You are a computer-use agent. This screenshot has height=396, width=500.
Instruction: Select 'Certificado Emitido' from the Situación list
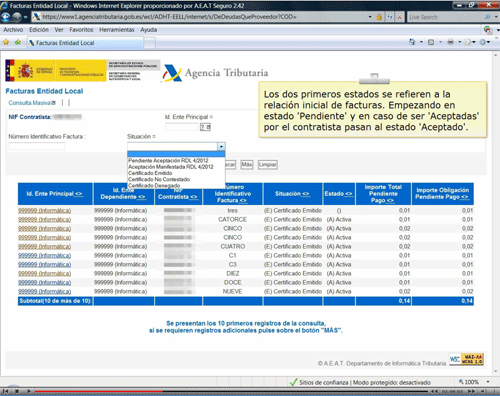click(x=176, y=173)
